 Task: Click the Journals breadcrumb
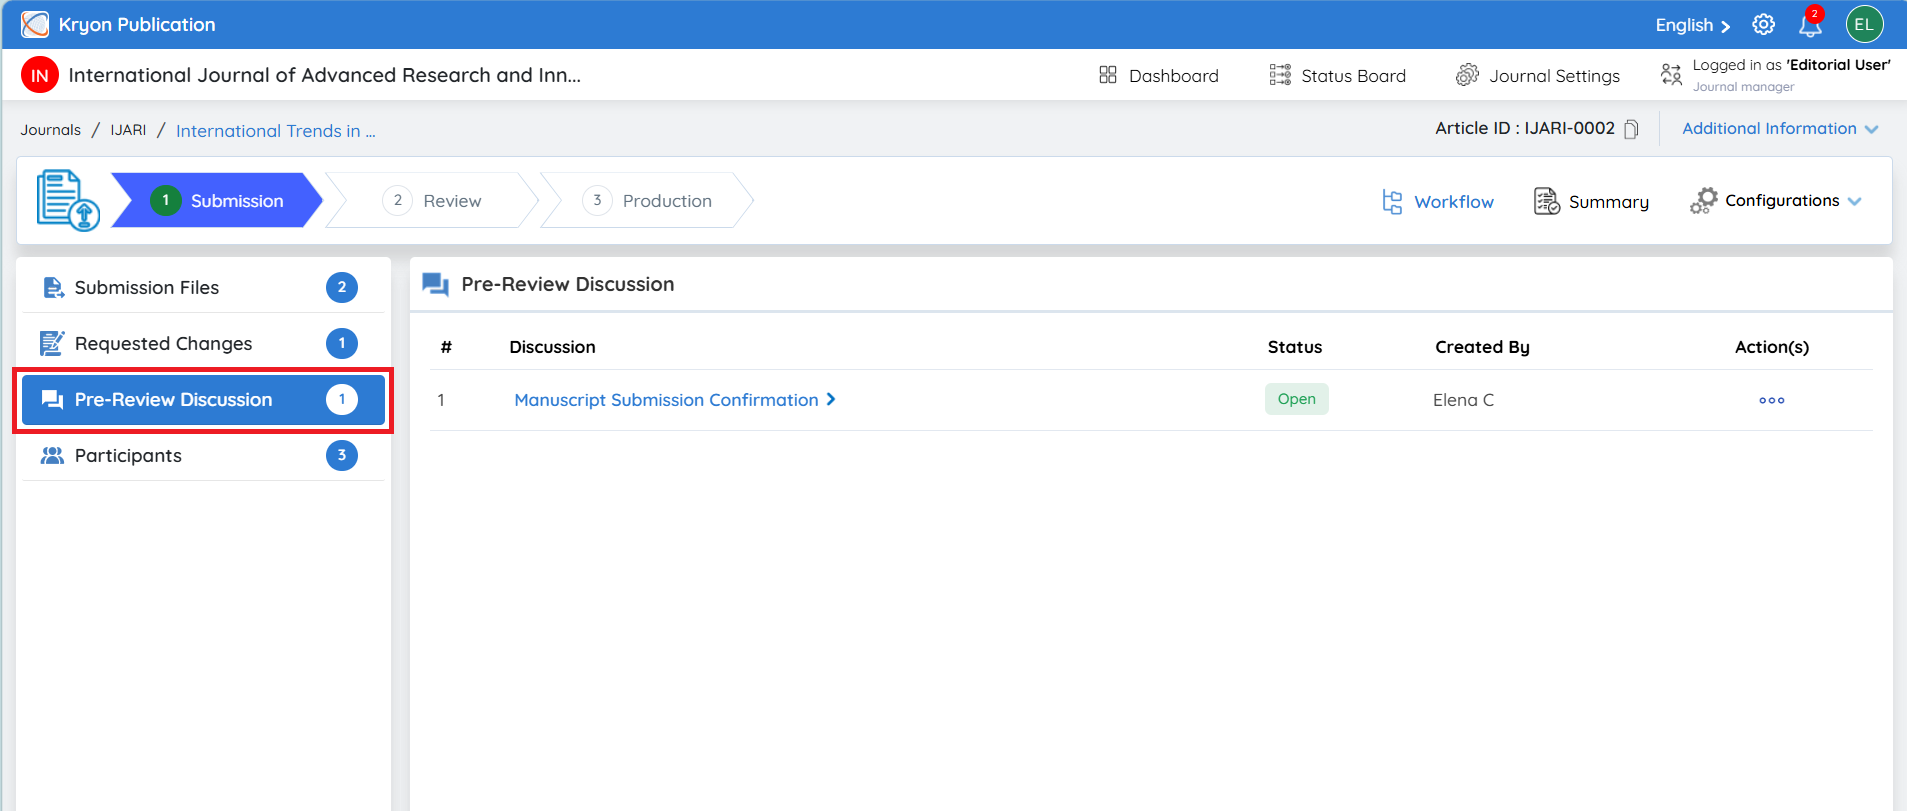(x=51, y=130)
